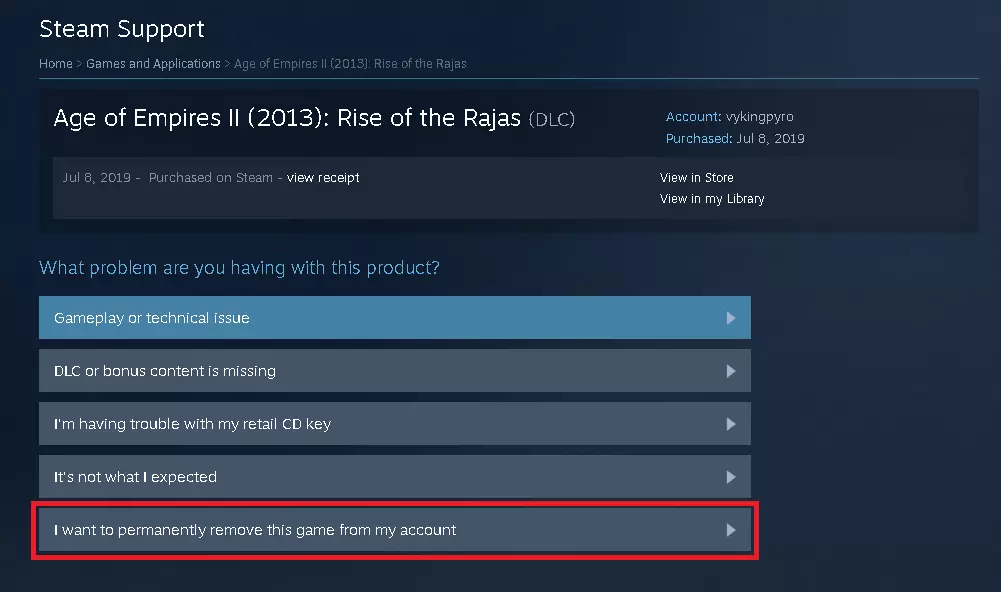Open the Home breadcrumb link

[56, 64]
